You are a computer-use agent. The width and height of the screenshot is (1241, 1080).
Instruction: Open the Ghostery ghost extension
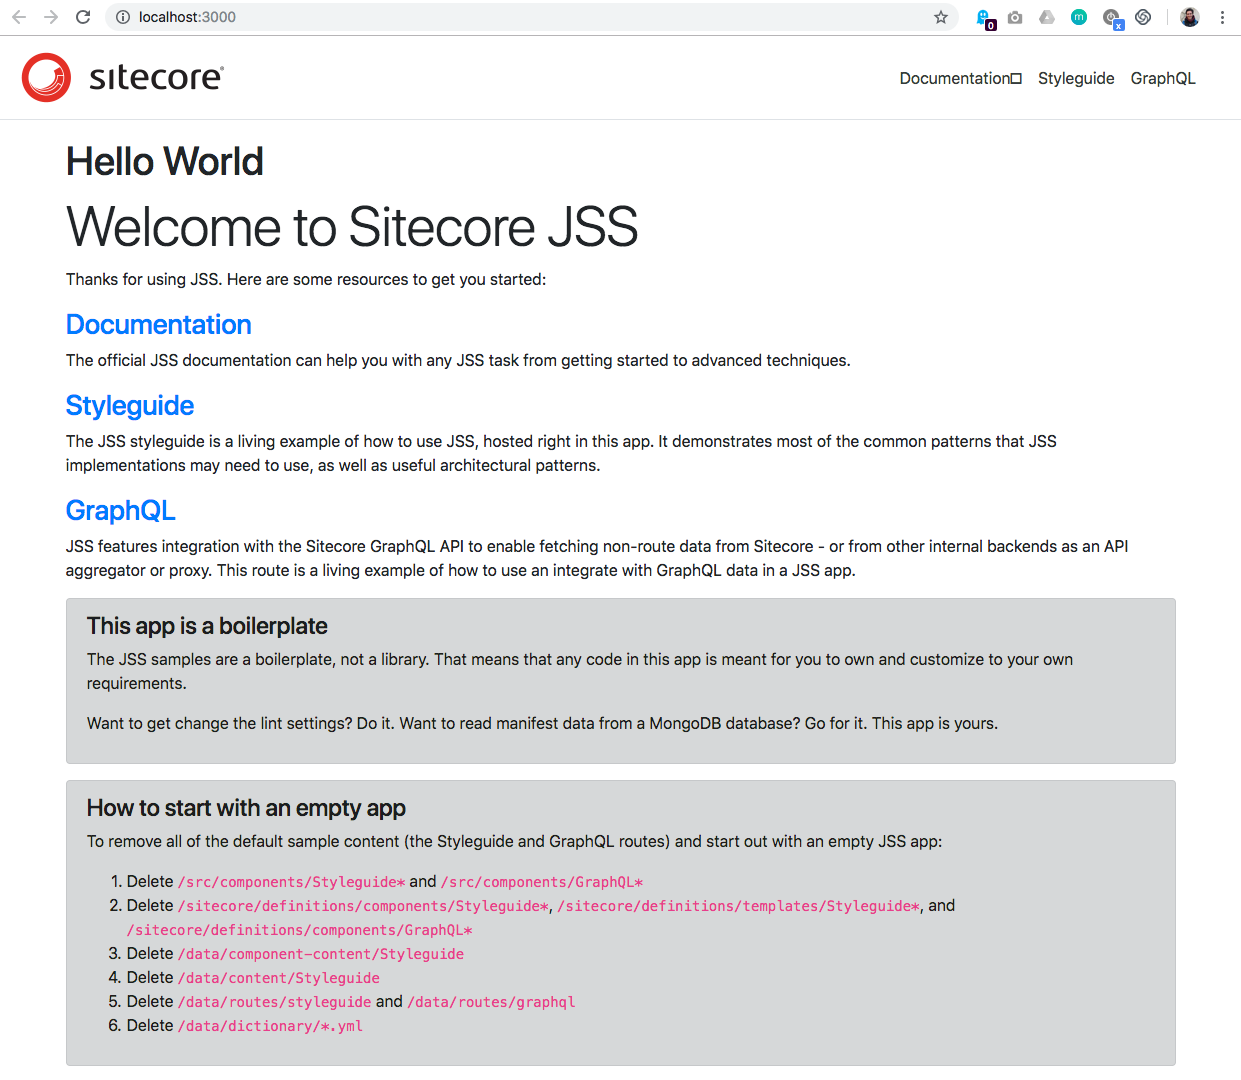pyautogui.click(x=984, y=18)
